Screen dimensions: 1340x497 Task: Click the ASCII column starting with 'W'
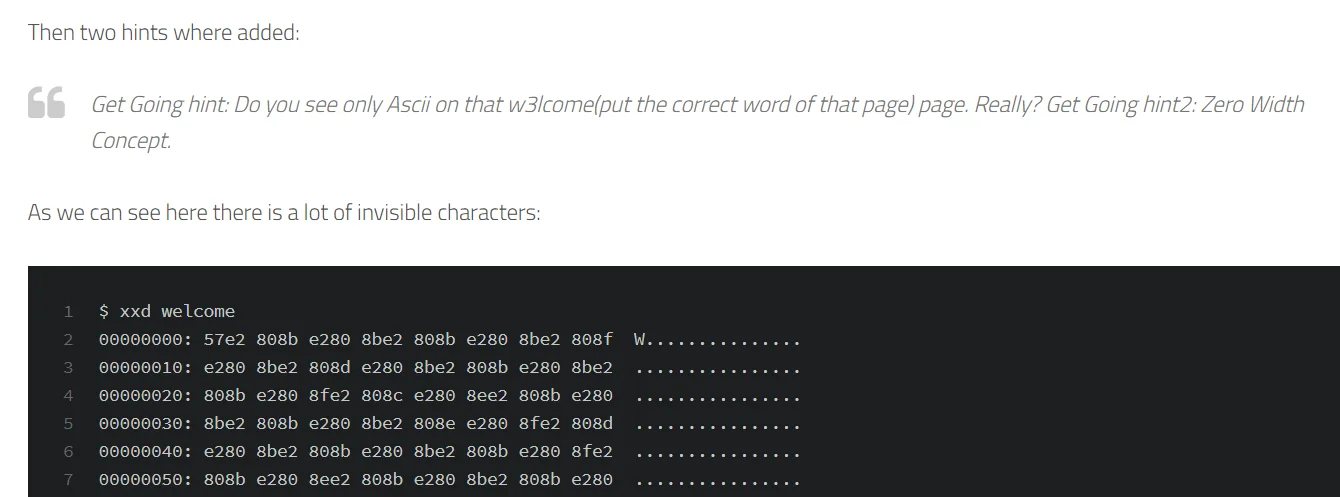coord(718,339)
